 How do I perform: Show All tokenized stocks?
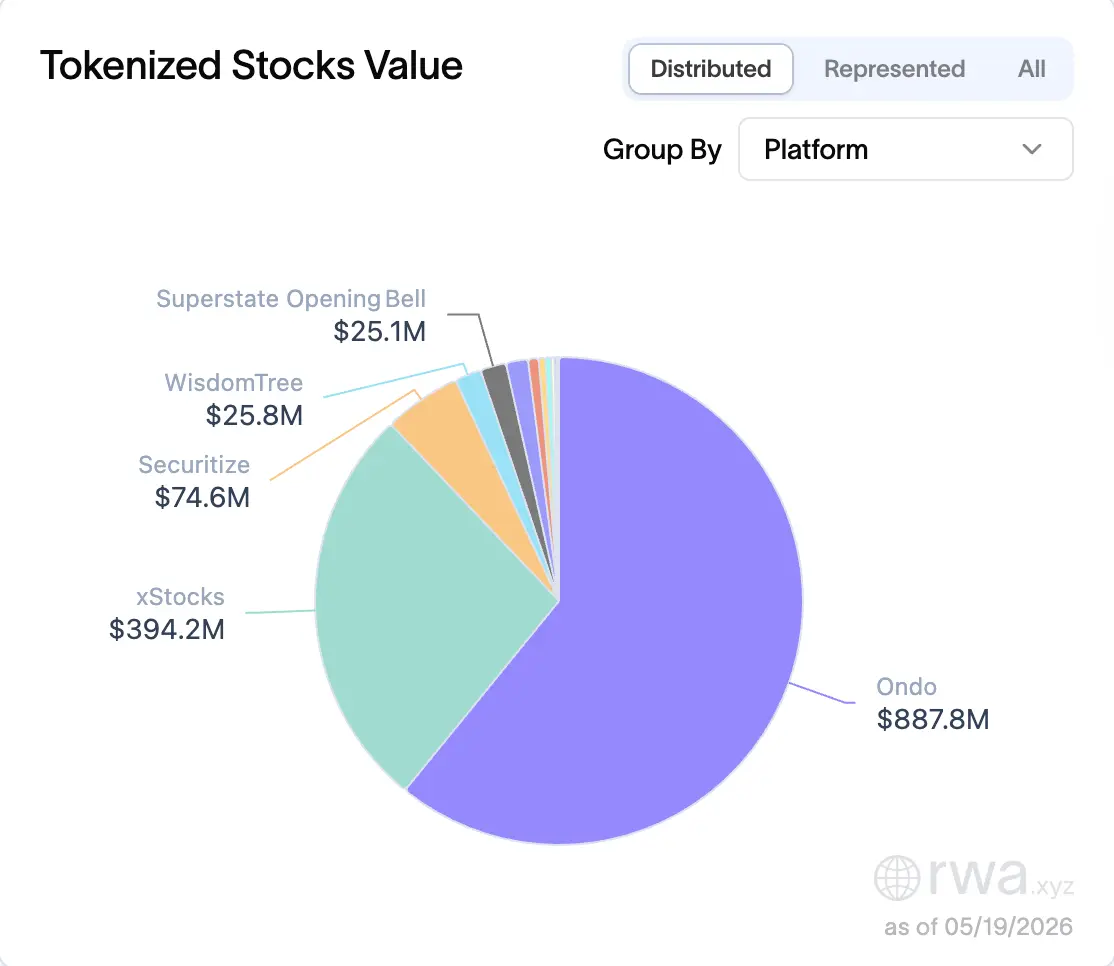(1032, 69)
